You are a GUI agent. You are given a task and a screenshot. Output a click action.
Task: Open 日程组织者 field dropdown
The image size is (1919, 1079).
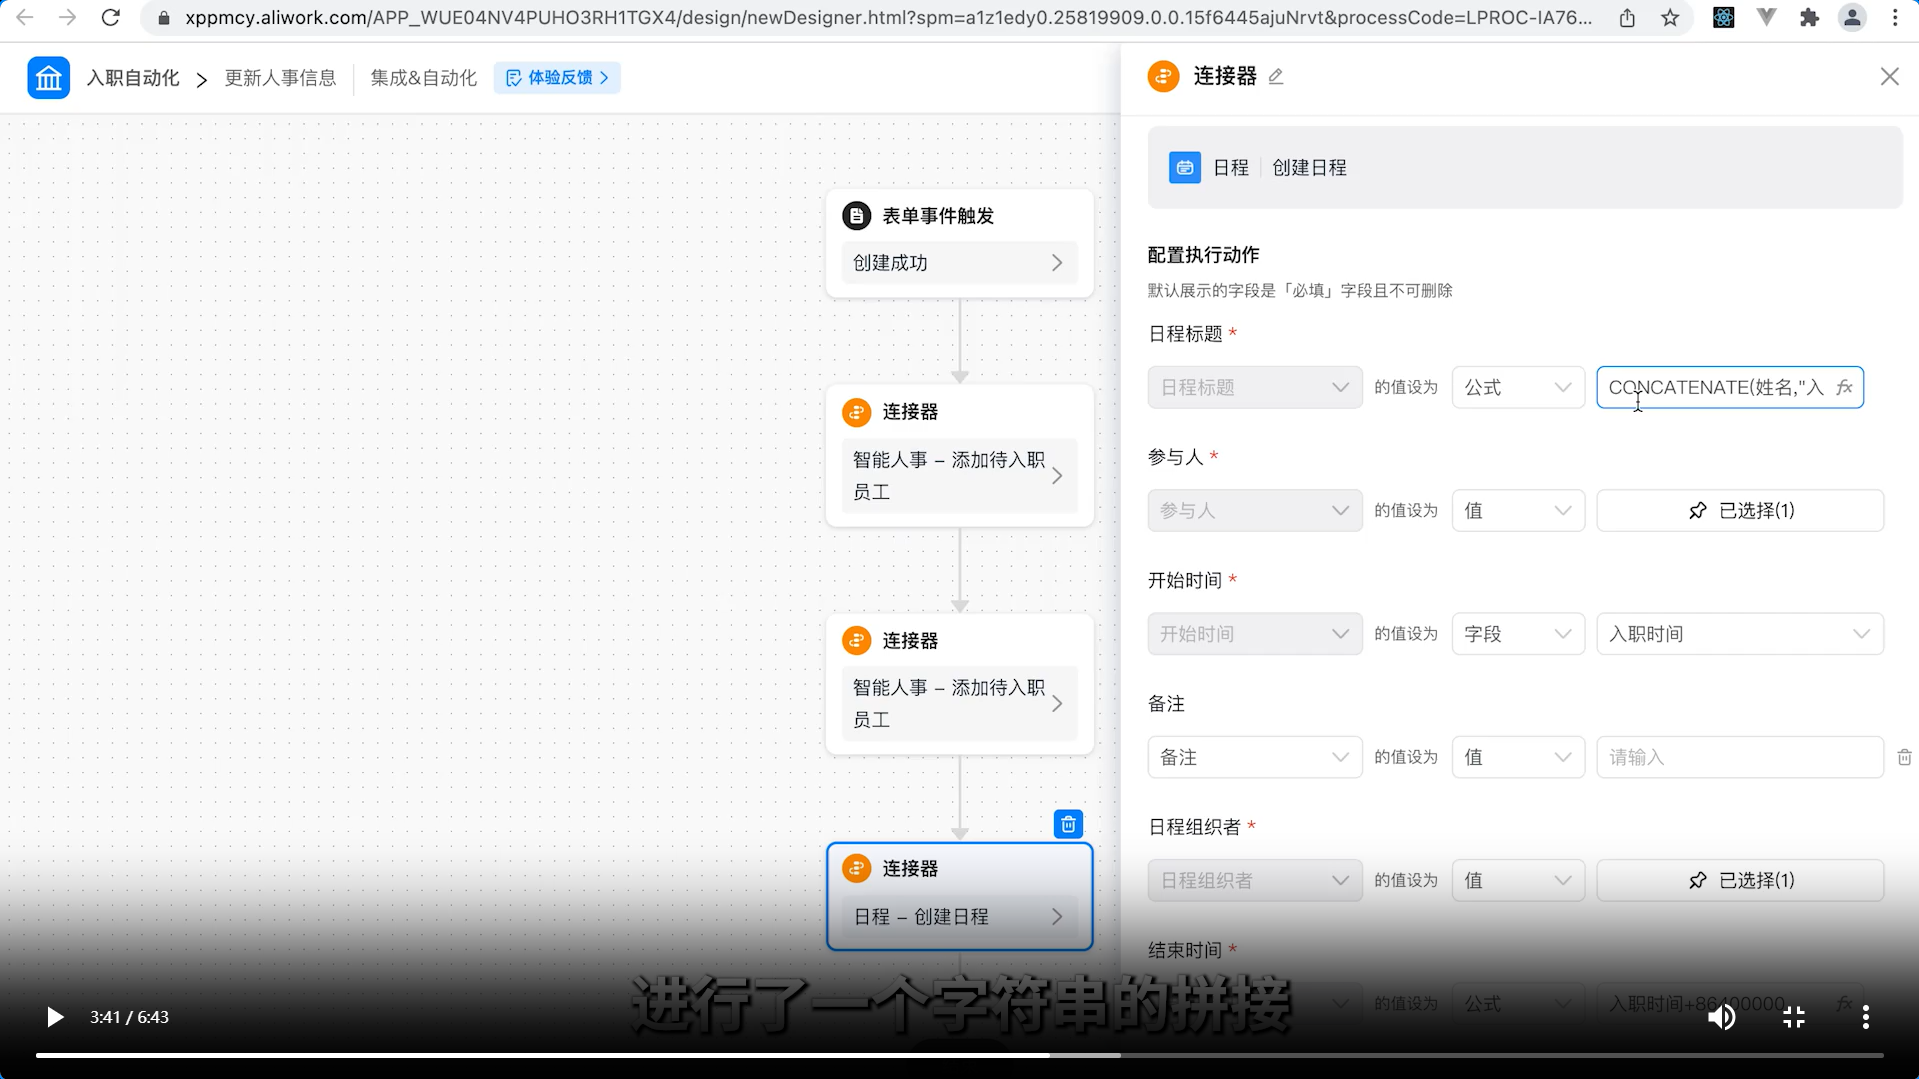coord(1254,880)
